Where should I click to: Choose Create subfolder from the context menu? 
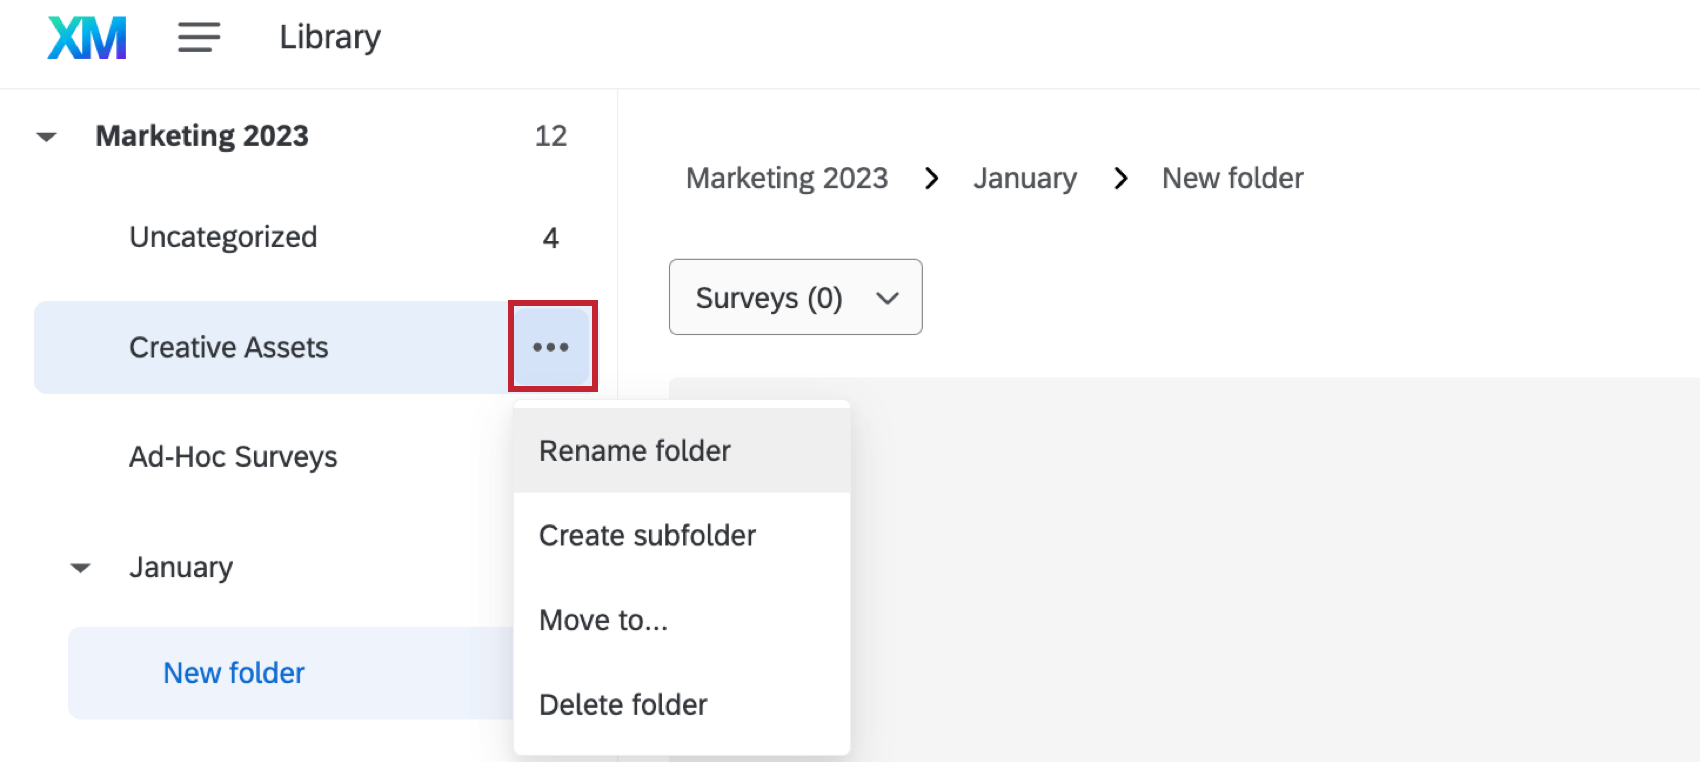point(647,535)
